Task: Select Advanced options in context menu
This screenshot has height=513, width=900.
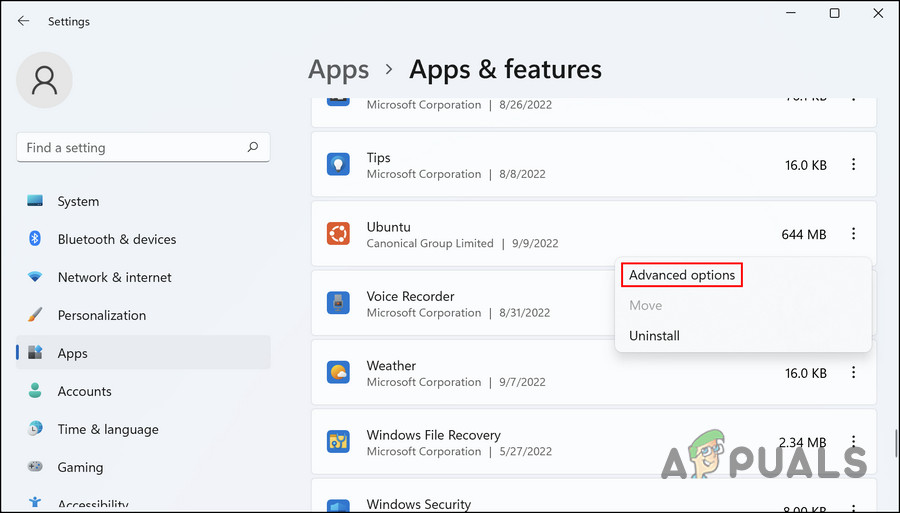Action: point(682,275)
